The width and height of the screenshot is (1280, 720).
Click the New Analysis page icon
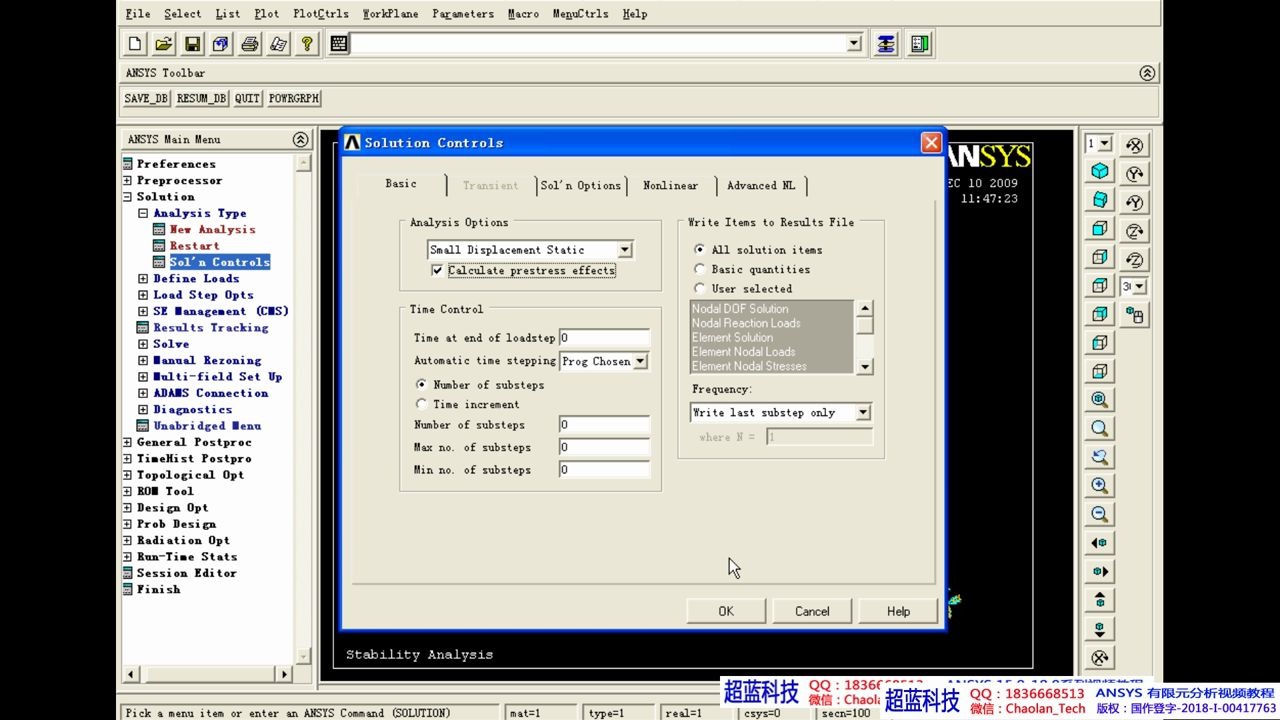coord(135,44)
